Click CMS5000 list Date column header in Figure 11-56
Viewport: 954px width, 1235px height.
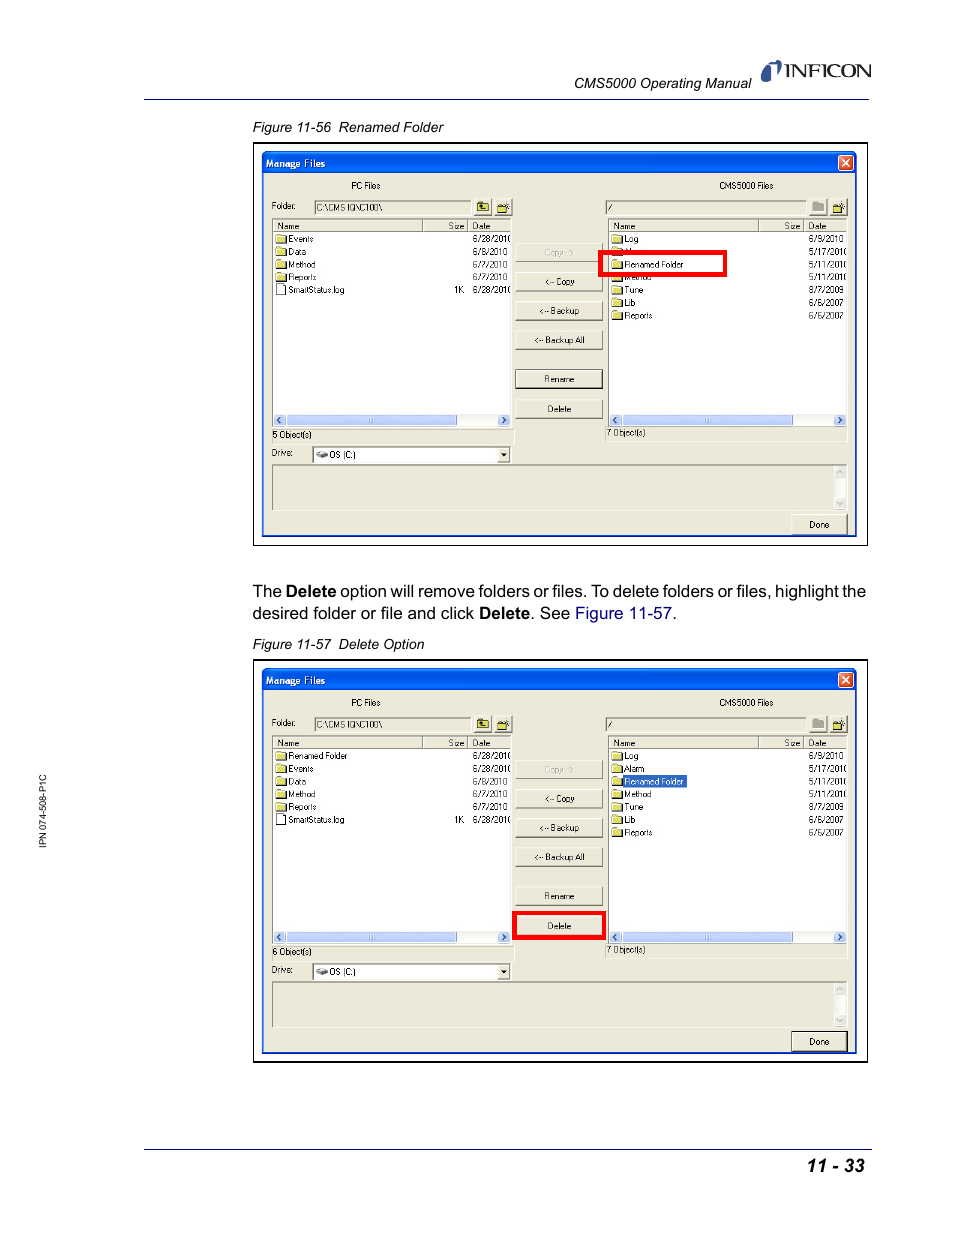(x=825, y=226)
